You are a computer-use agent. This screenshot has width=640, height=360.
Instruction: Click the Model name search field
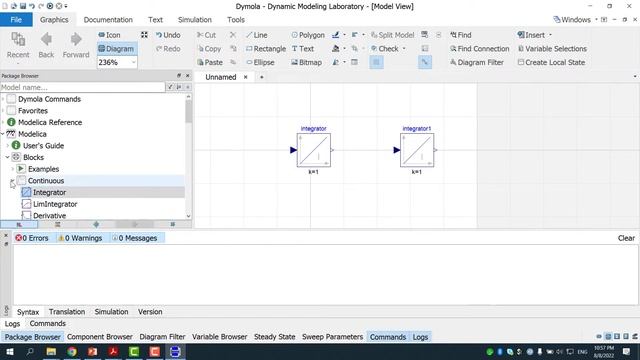[82, 87]
